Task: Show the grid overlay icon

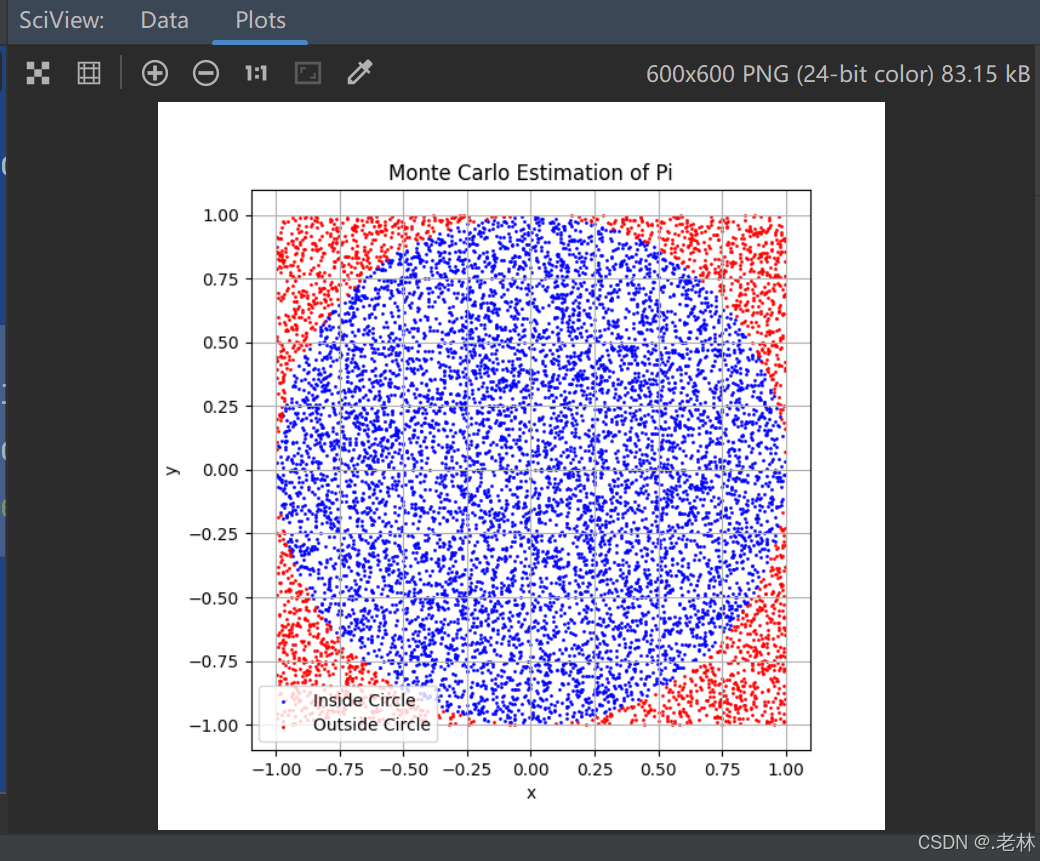Action: 89,73
